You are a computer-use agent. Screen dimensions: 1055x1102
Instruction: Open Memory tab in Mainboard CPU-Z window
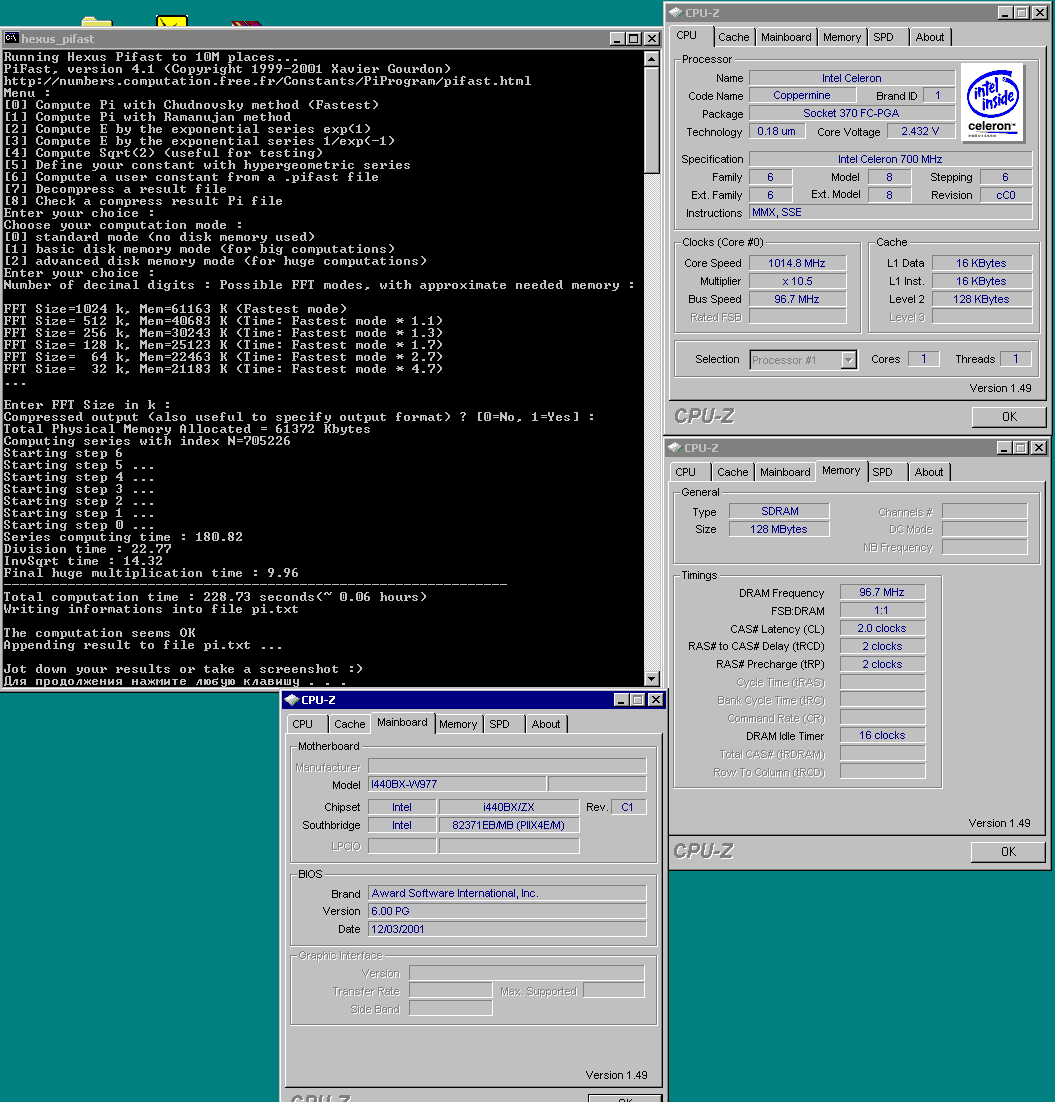click(458, 724)
